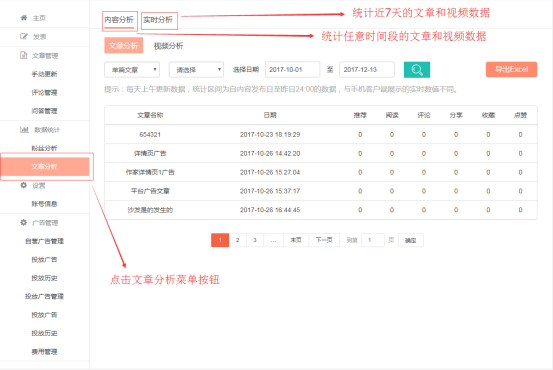Select the article named 详情页广告
553x370 pixels.
(x=150, y=153)
